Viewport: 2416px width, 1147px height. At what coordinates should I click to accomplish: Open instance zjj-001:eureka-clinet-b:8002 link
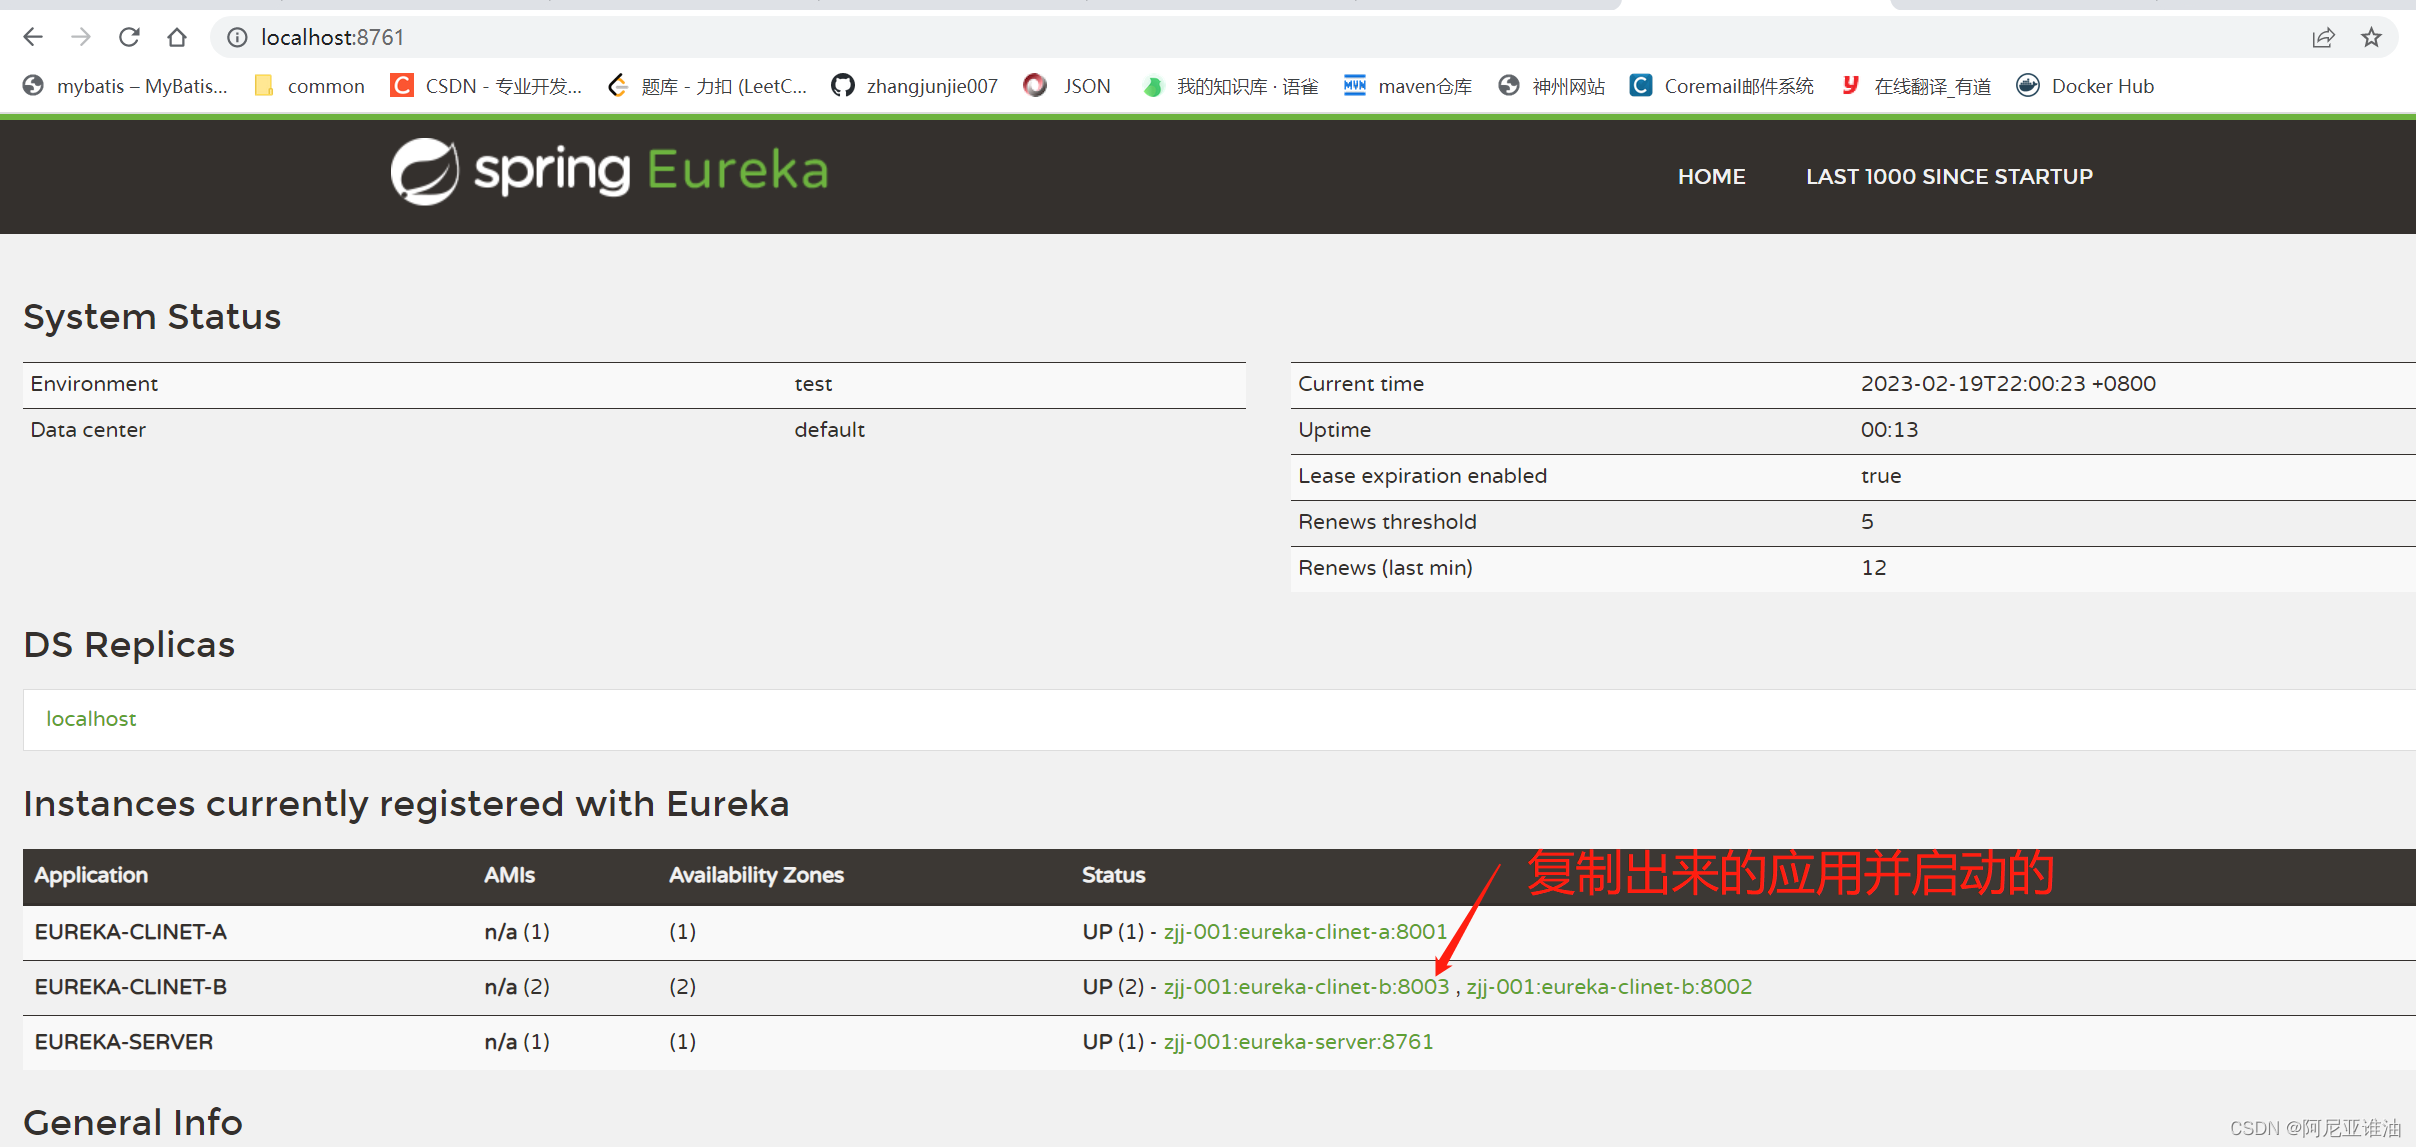[1608, 986]
